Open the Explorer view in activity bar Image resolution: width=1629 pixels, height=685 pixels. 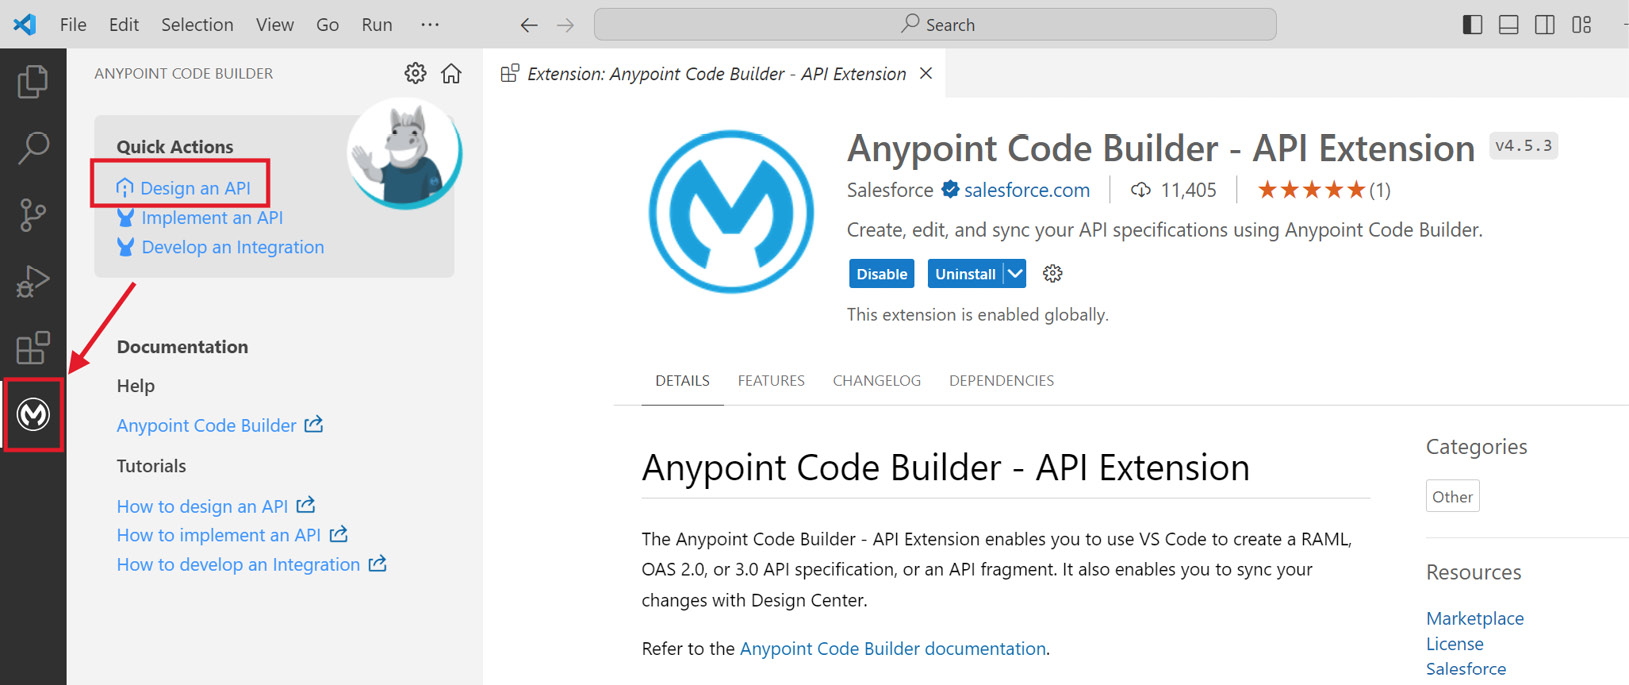pyautogui.click(x=33, y=81)
